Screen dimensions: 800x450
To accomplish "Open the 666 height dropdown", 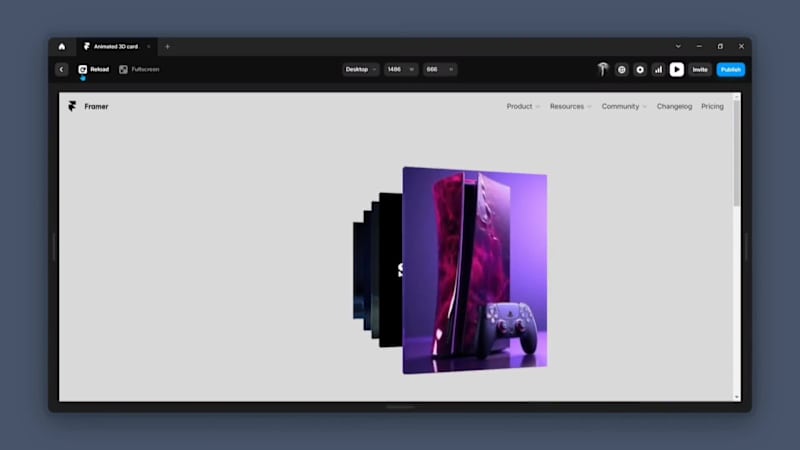I will (439, 69).
